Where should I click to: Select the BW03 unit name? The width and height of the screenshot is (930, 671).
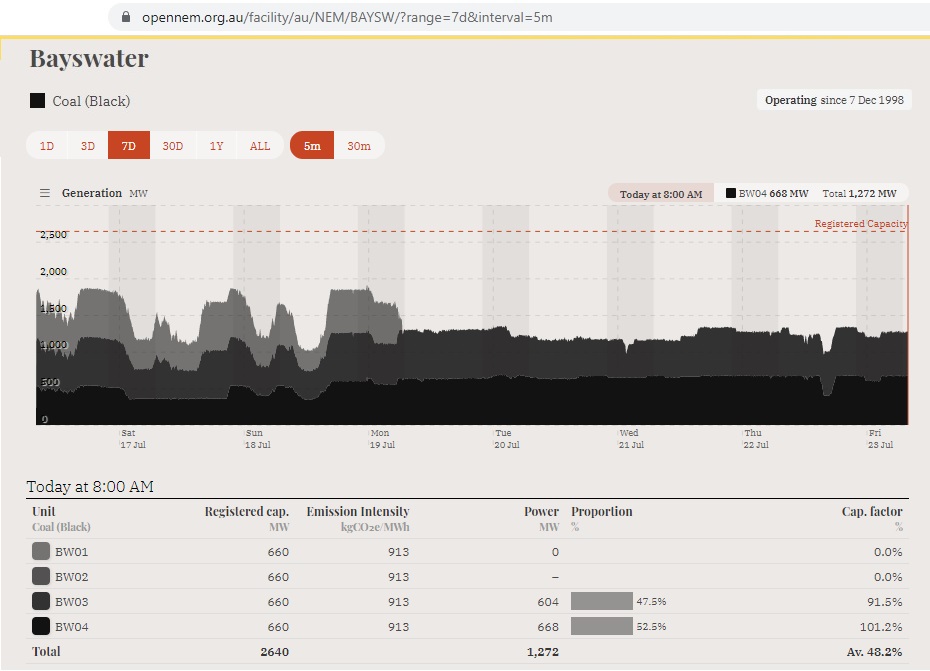coord(72,602)
